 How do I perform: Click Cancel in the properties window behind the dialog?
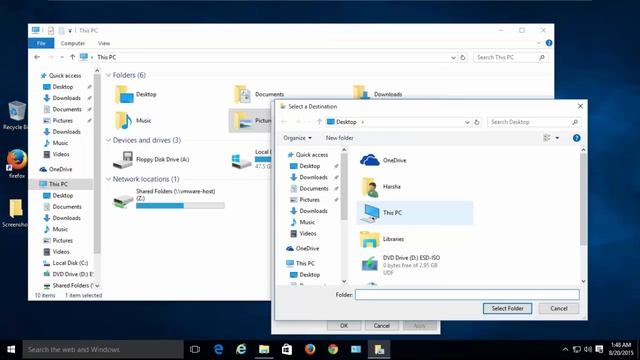pyautogui.click(x=382, y=326)
